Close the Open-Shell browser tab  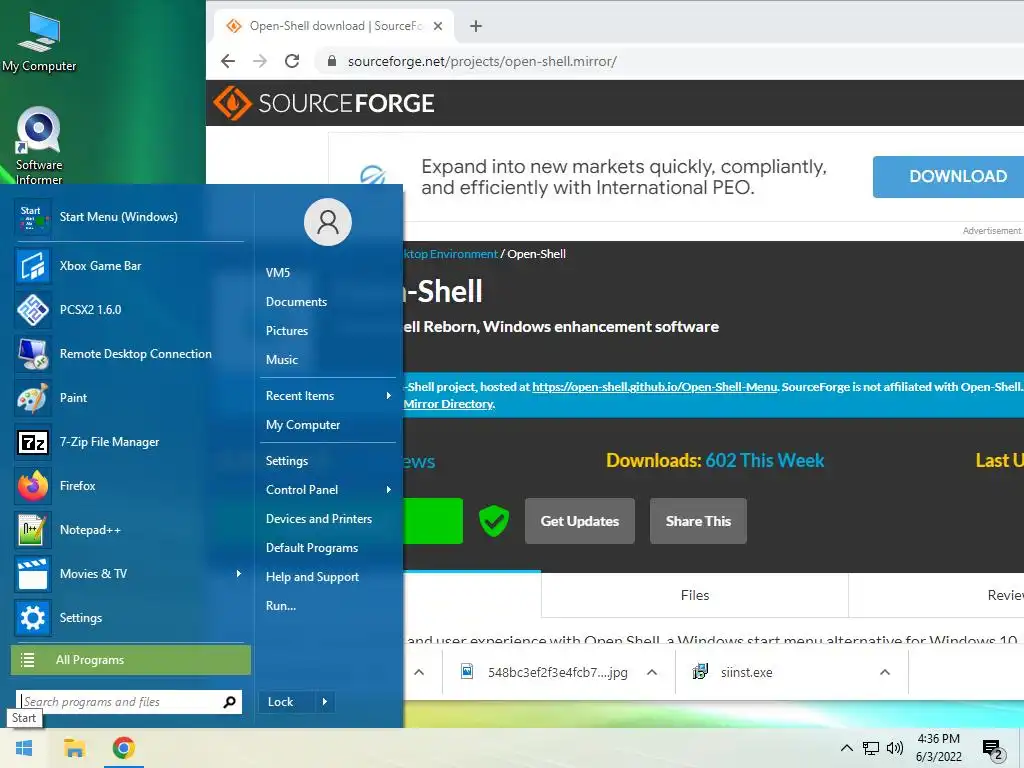tap(438, 26)
